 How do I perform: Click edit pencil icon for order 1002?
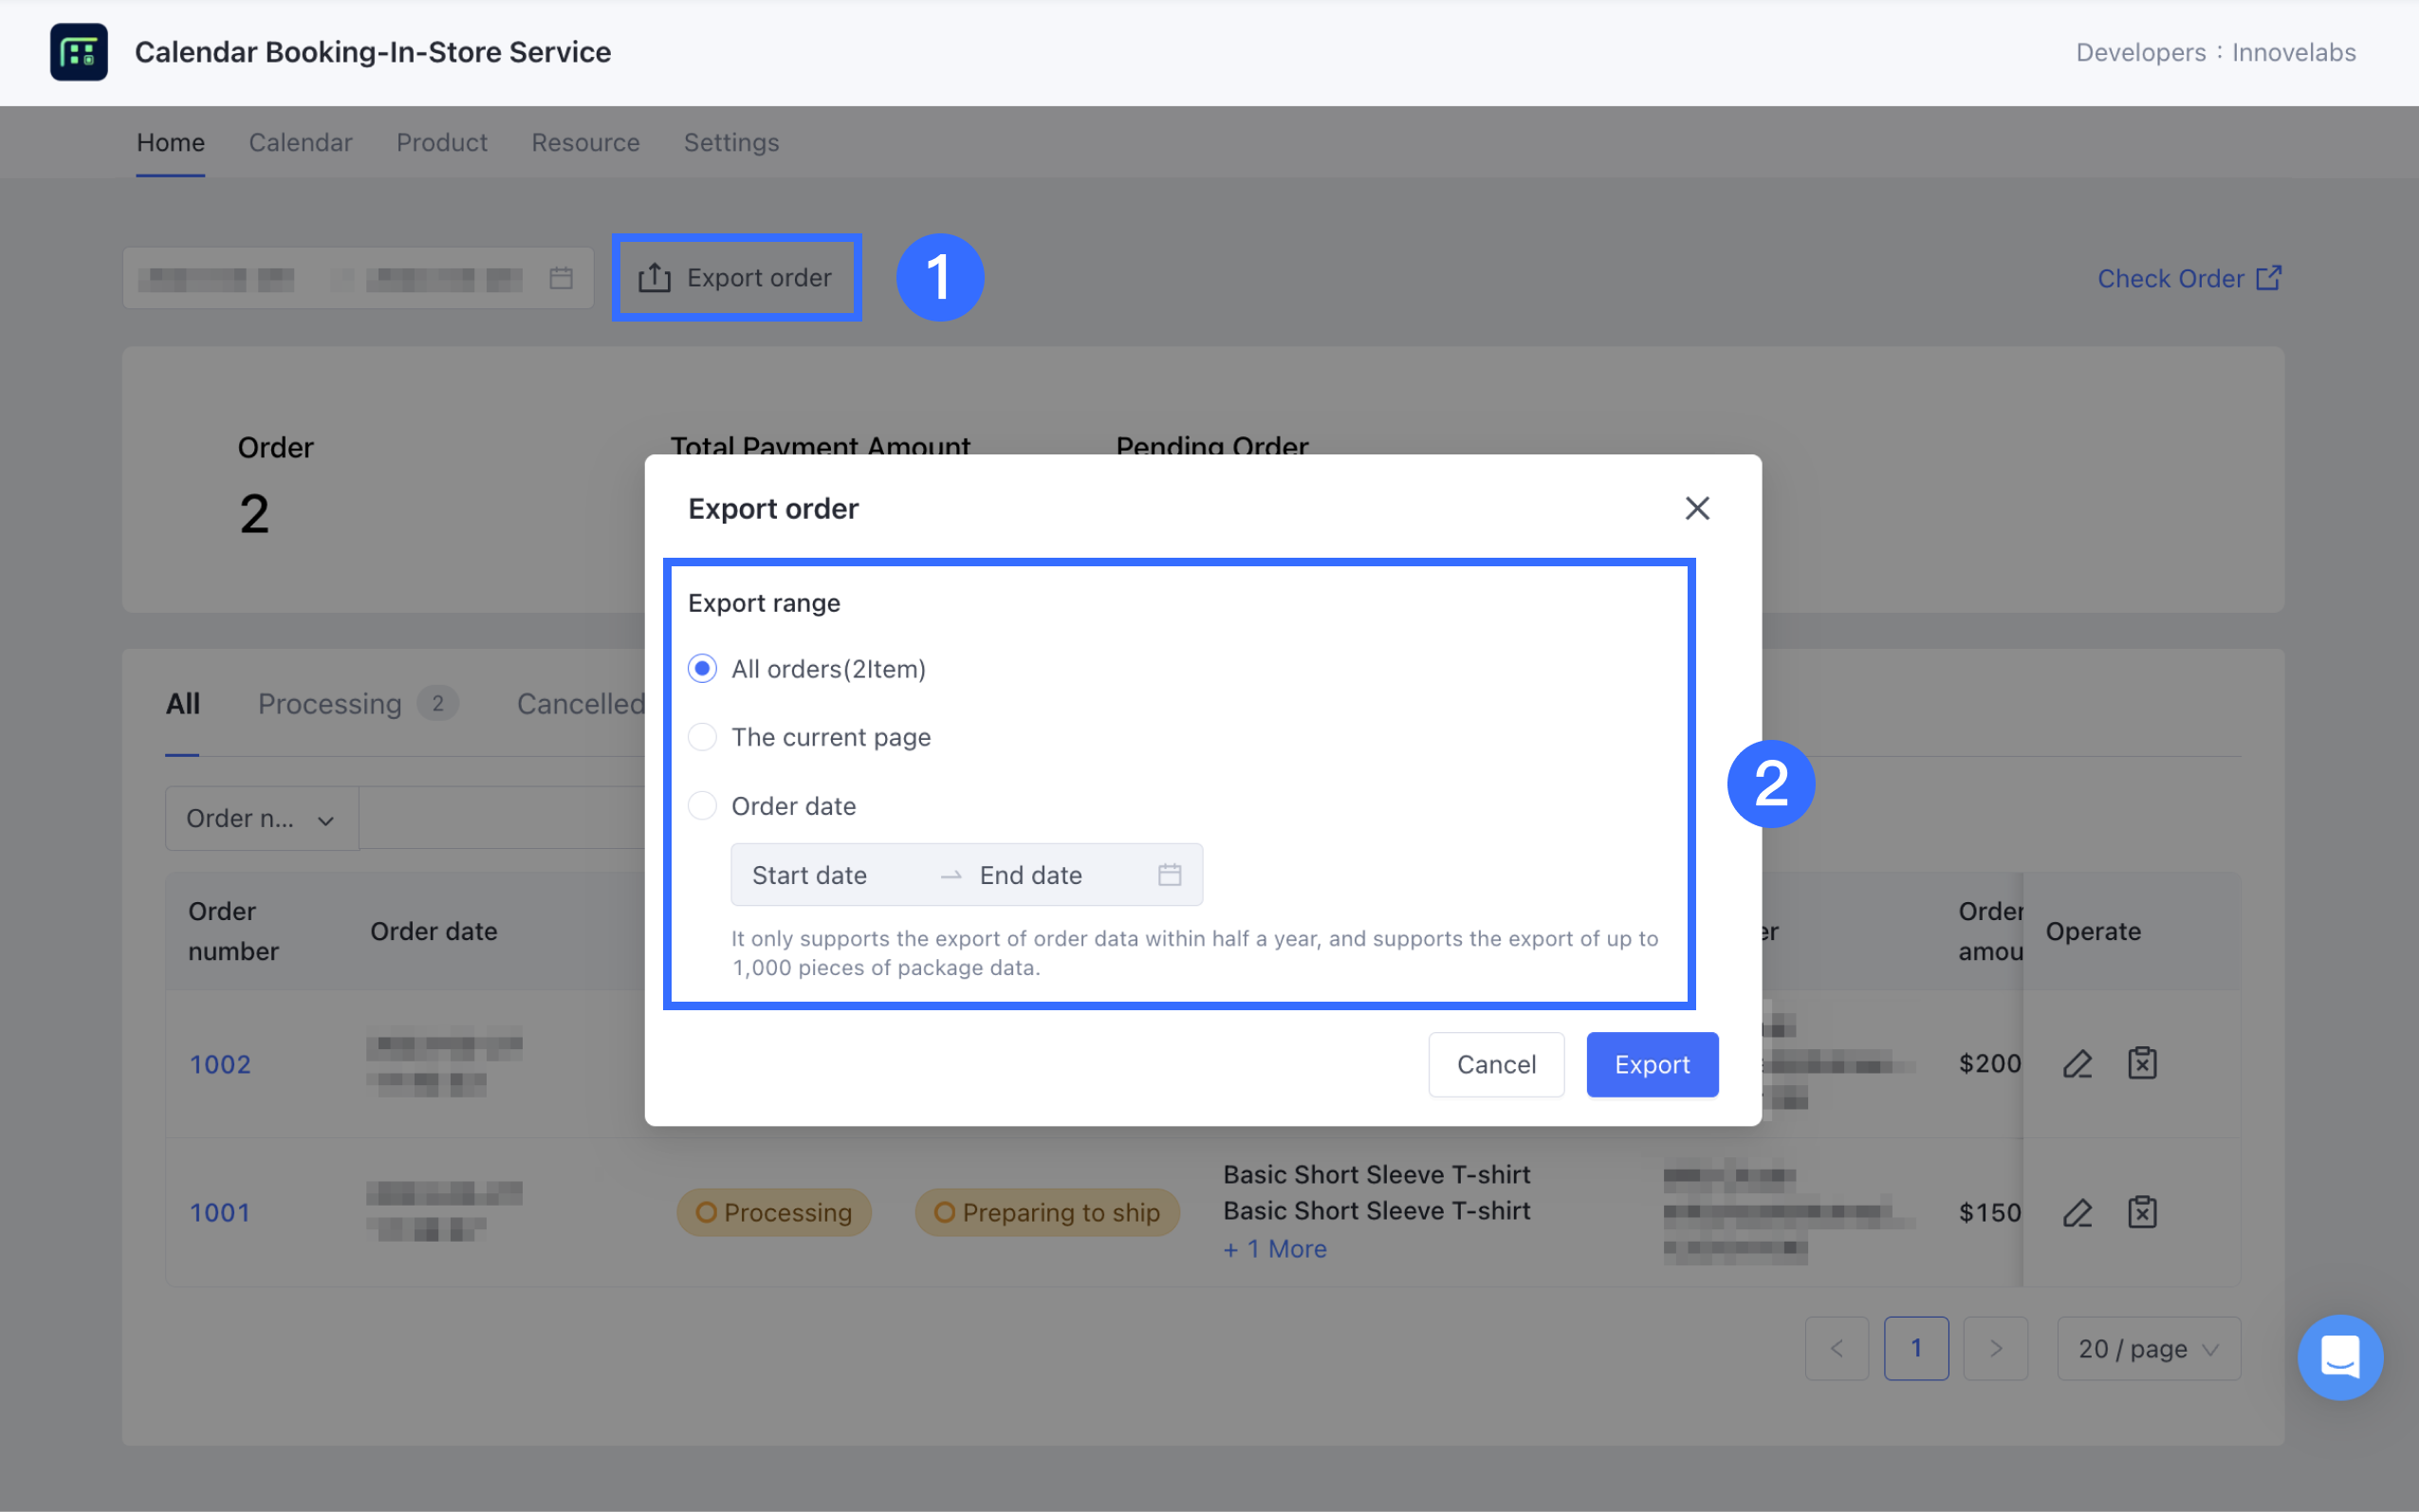click(2077, 1063)
